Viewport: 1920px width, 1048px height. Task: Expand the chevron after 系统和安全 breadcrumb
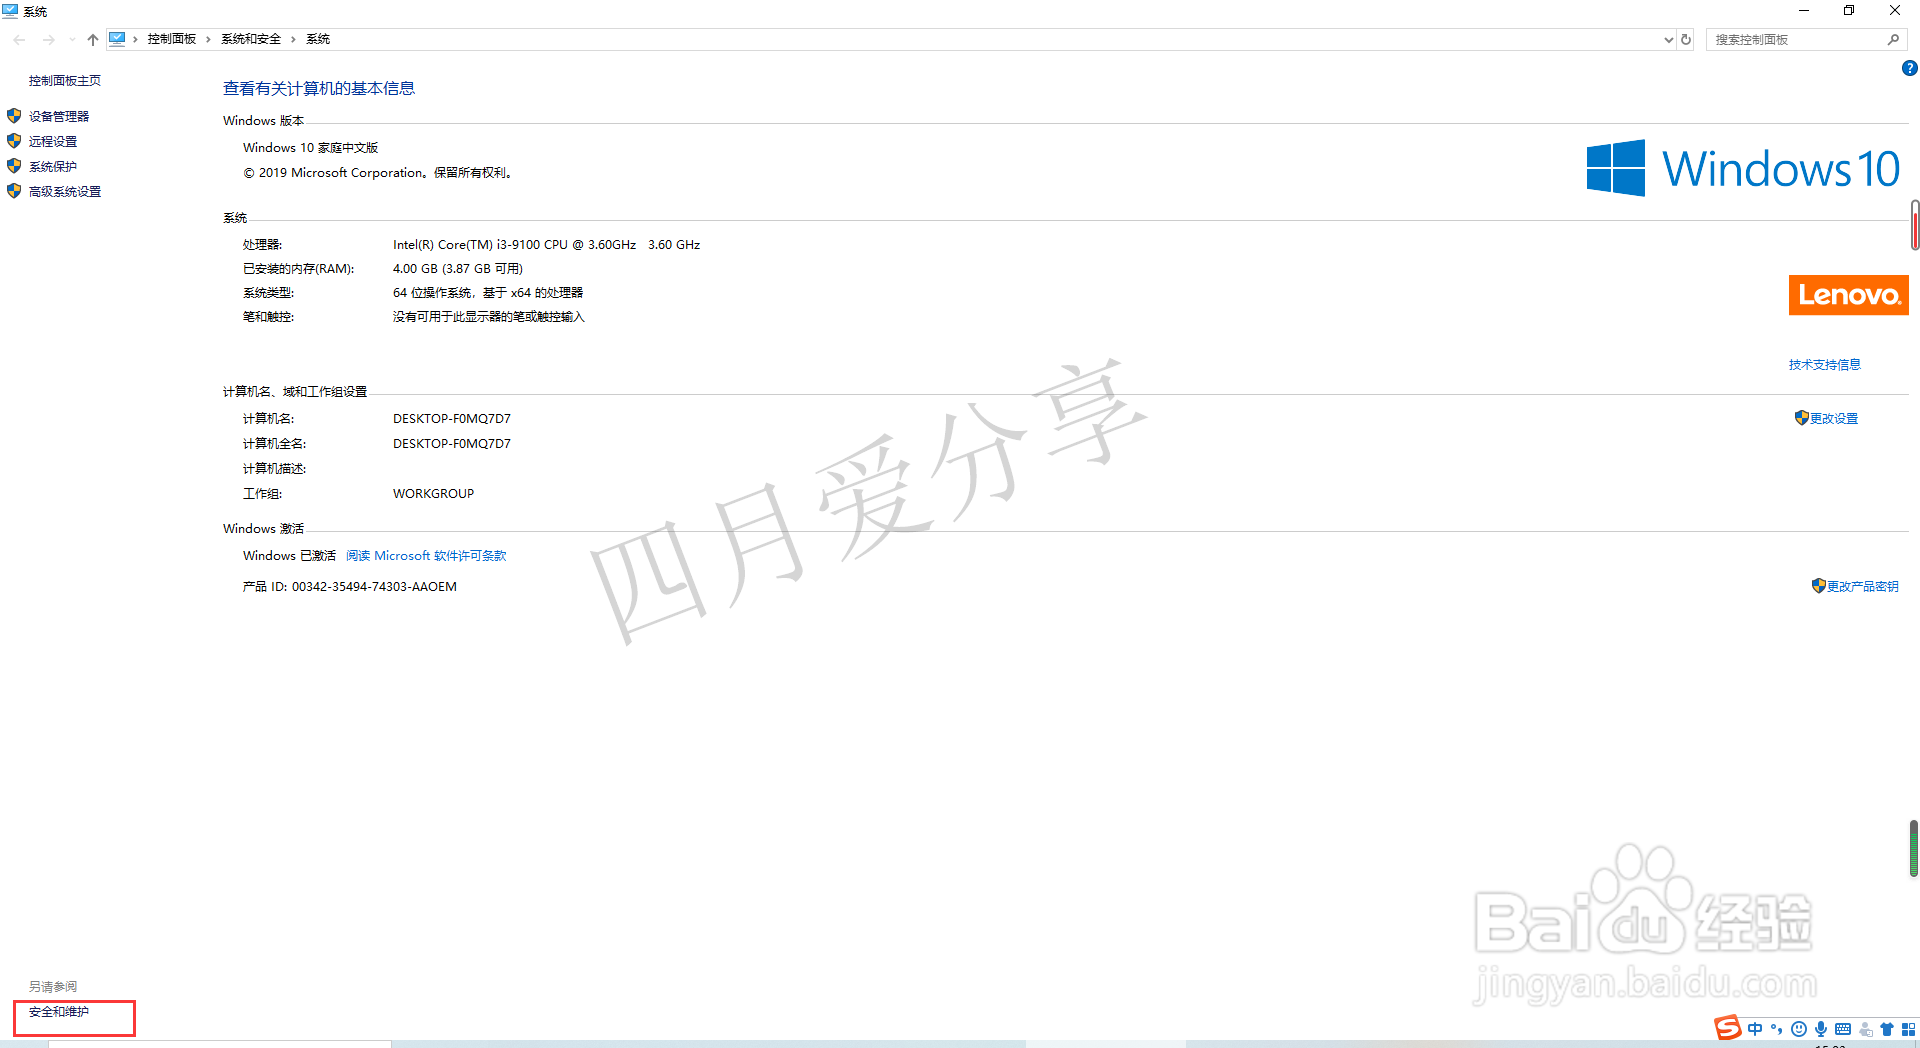pyautogui.click(x=293, y=39)
